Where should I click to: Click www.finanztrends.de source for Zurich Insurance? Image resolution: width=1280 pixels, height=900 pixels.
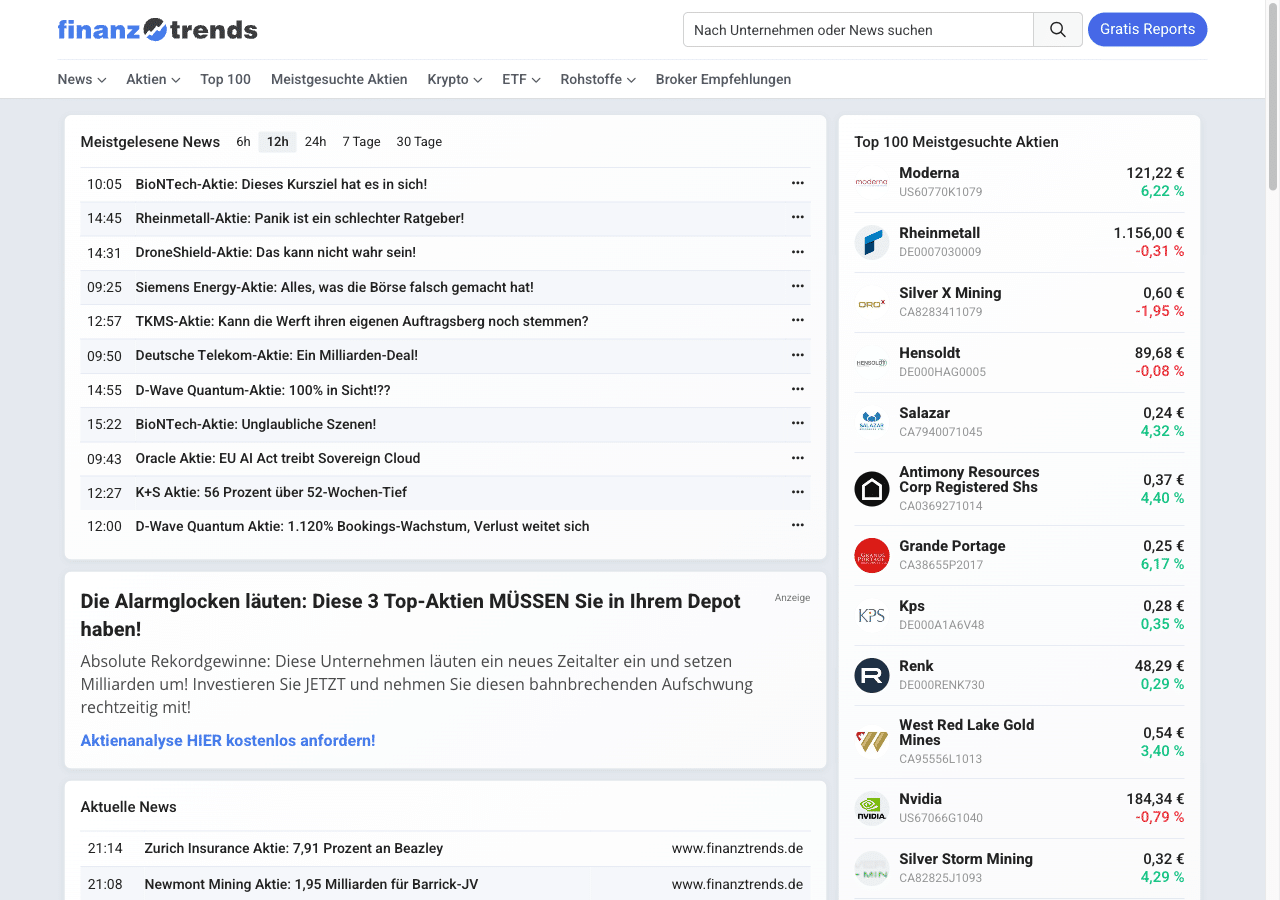(x=737, y=848)
